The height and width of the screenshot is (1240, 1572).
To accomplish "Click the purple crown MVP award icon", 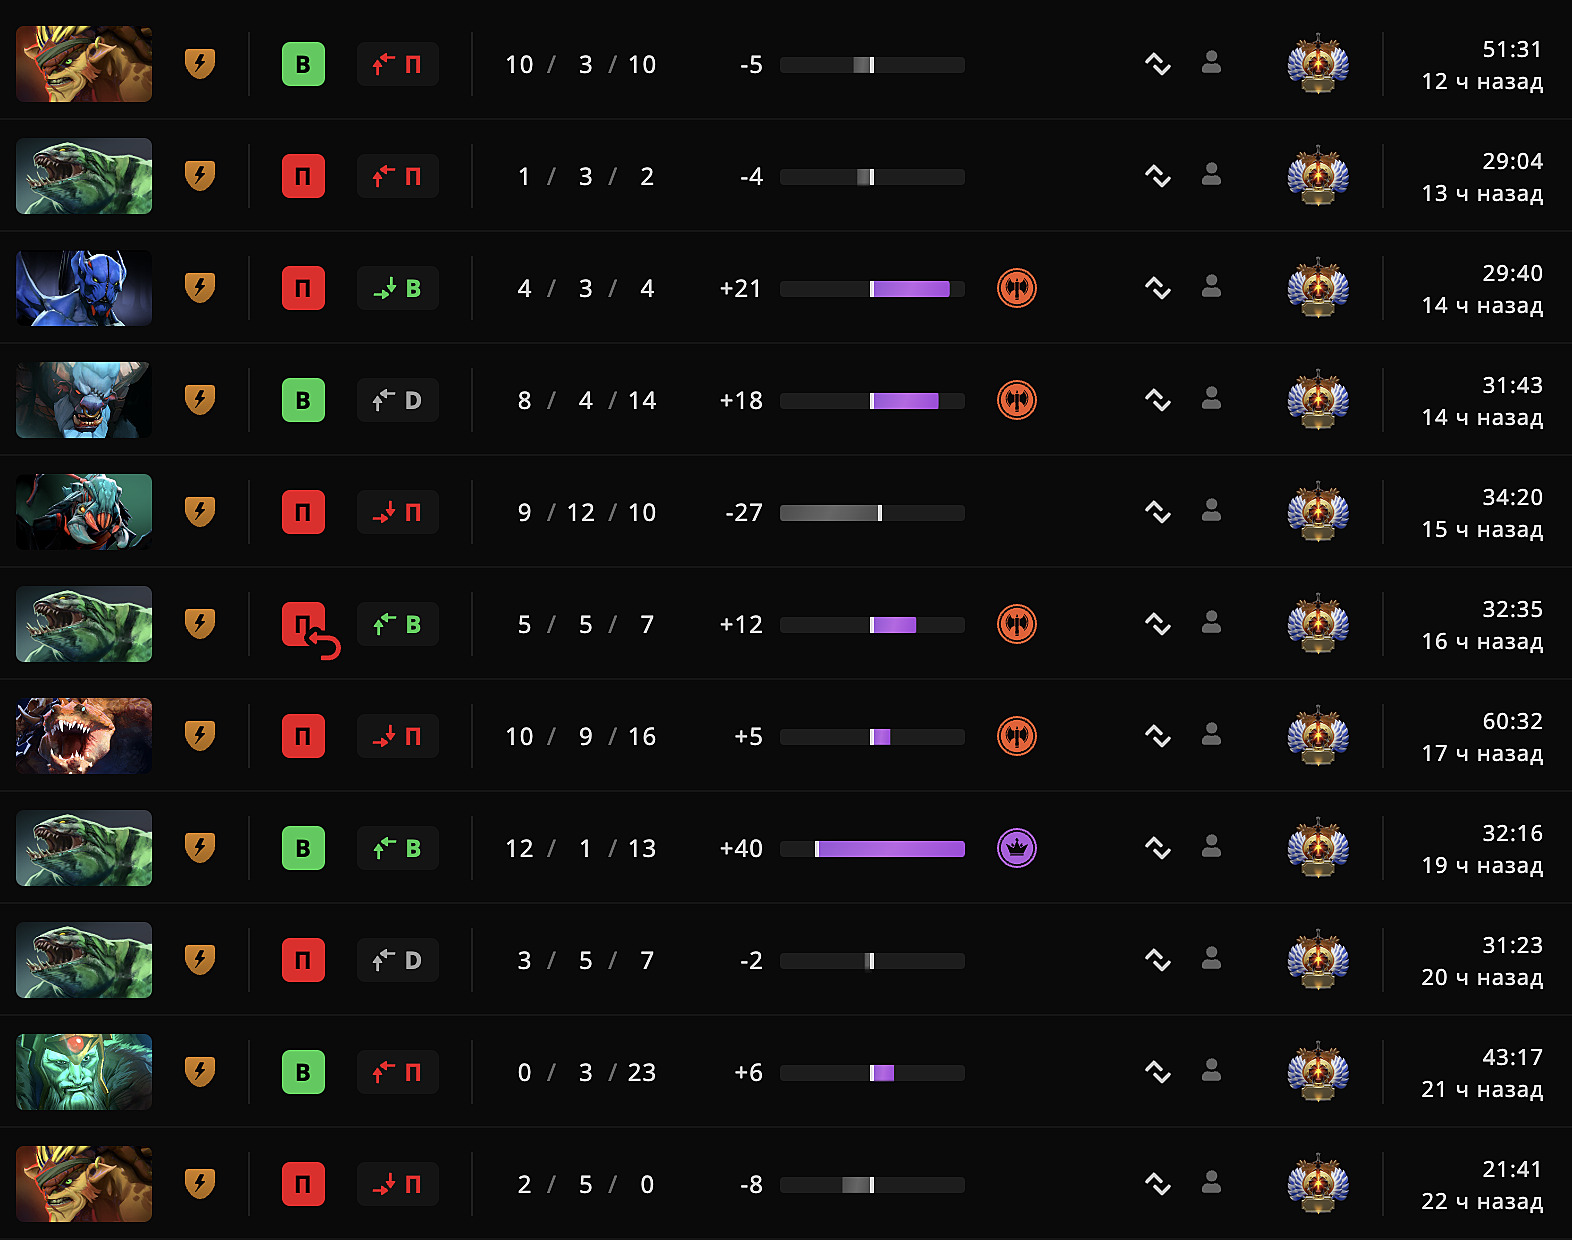I will tap(1017, 848).
